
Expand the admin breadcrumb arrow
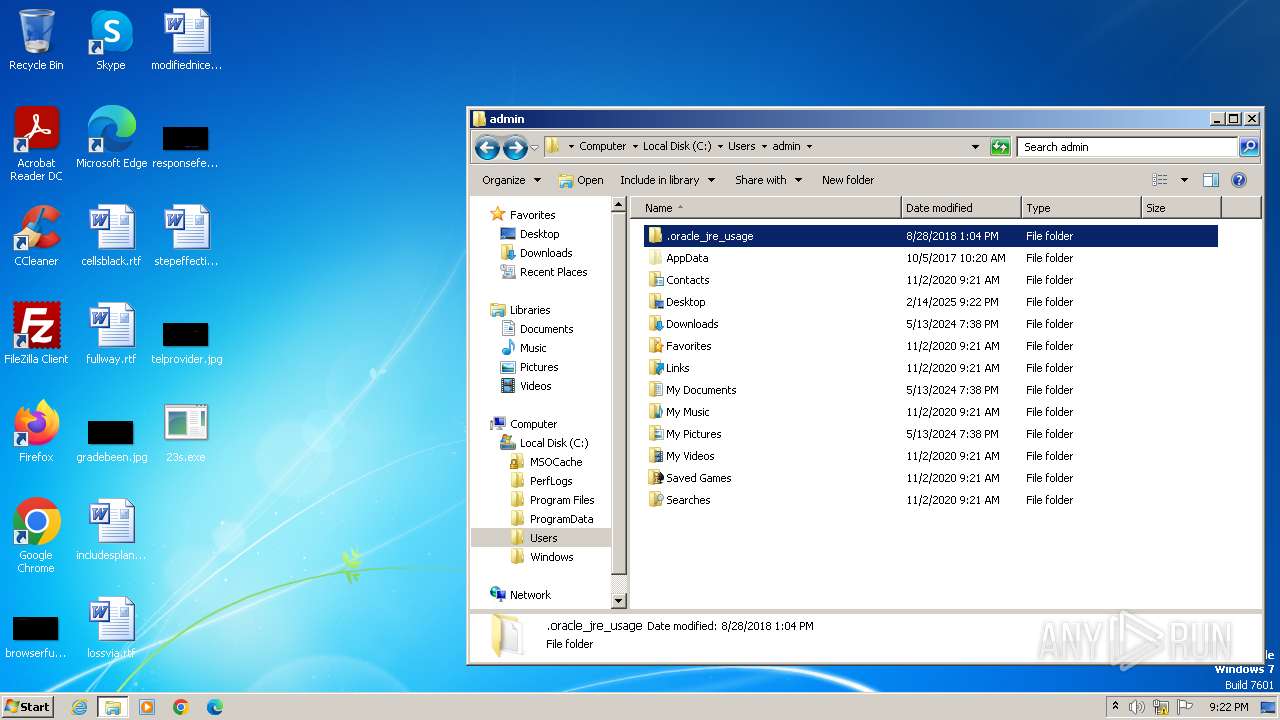pyautogui.click(x=809, y=146)
